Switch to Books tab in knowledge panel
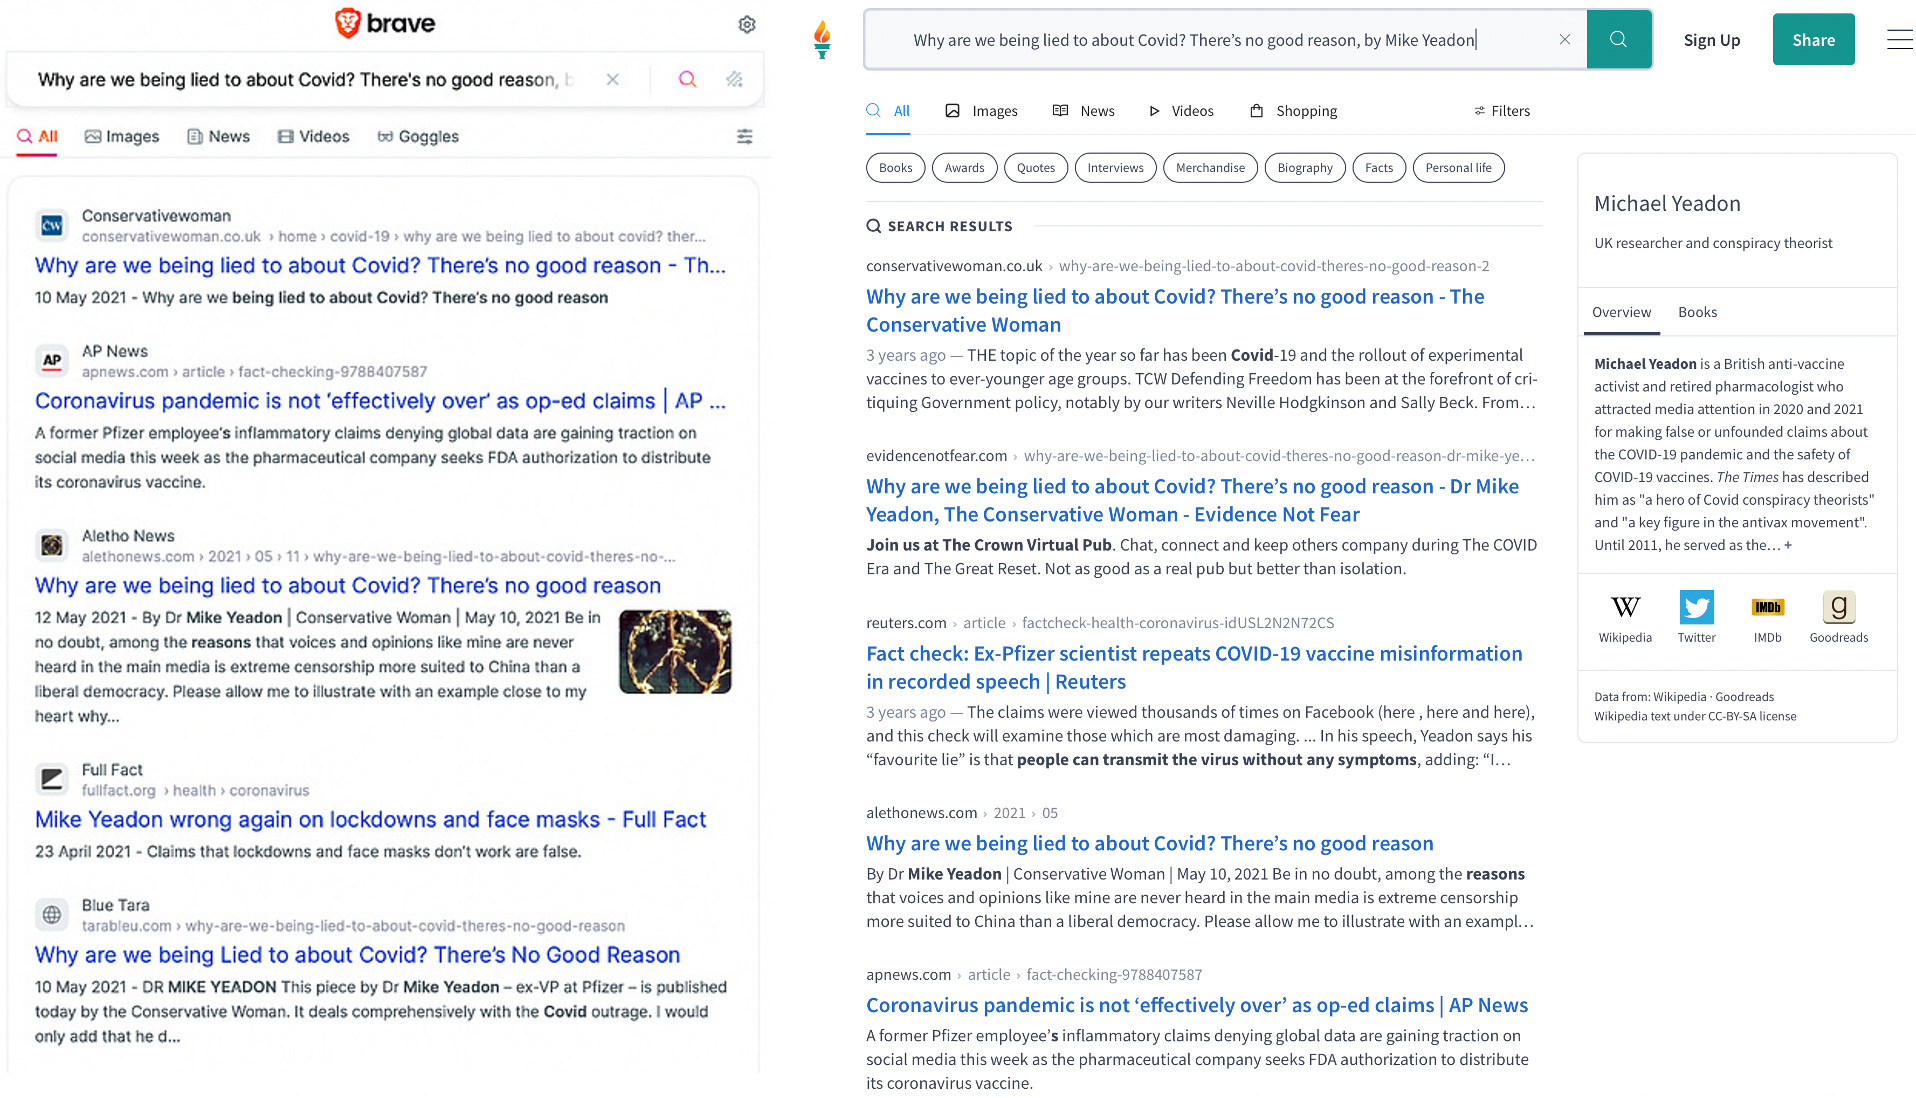The height and width of the screenshot is (1098, 1916). [x=1697, y=313]
